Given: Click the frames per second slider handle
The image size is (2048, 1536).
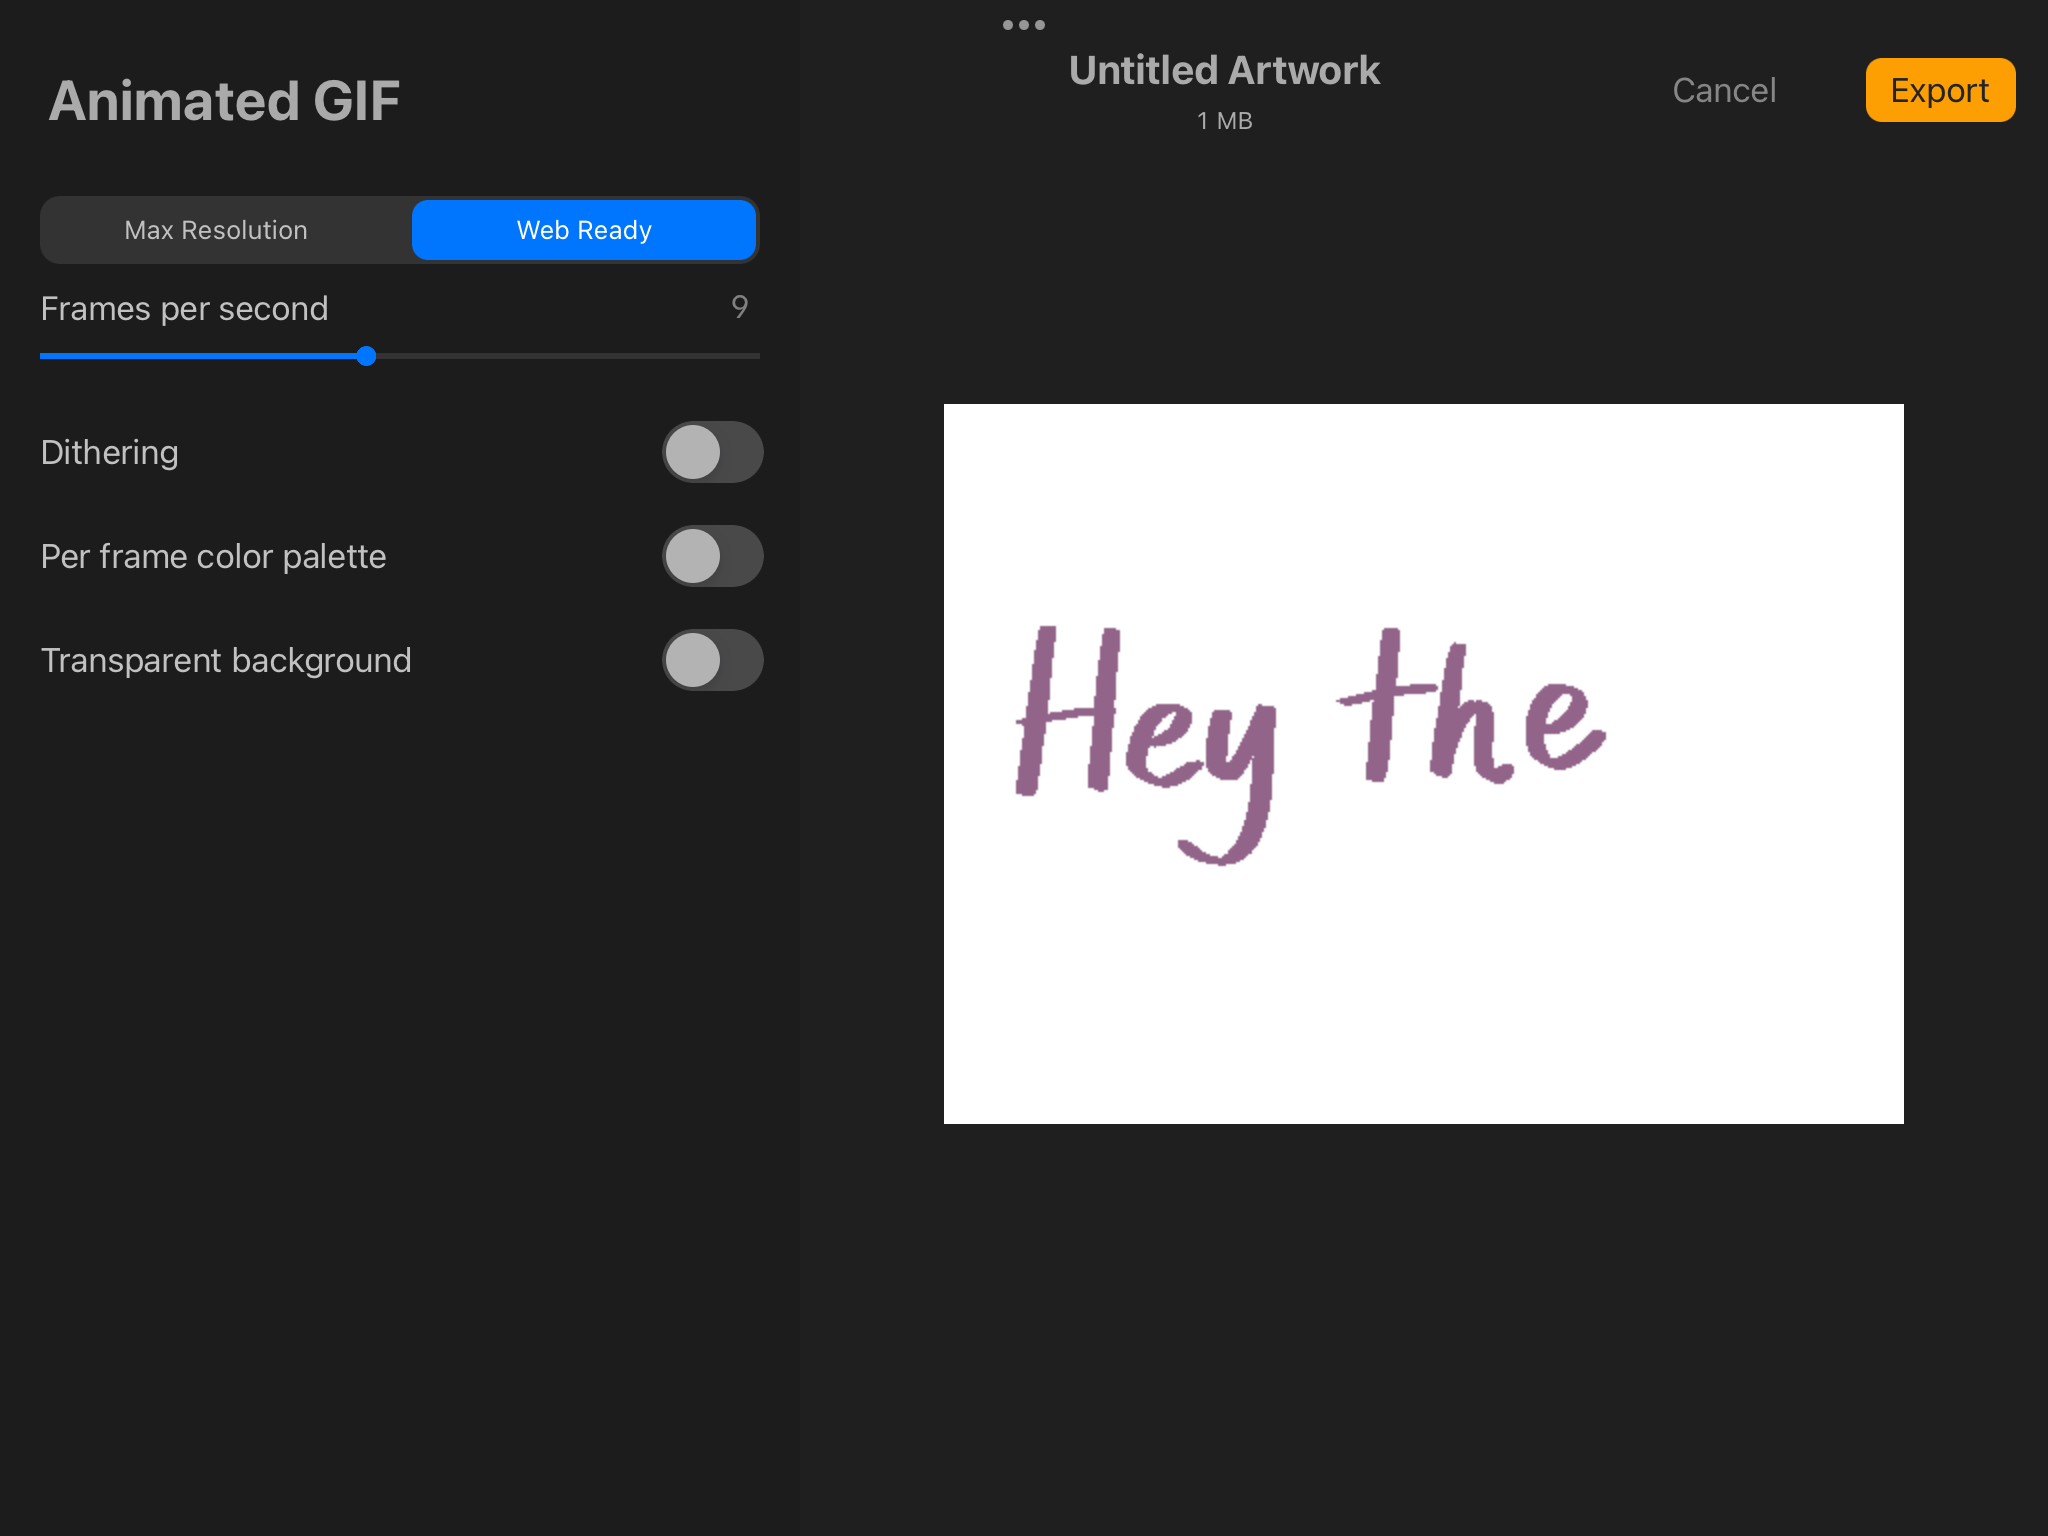Looking at the screenshot, I should pos(366,356).
